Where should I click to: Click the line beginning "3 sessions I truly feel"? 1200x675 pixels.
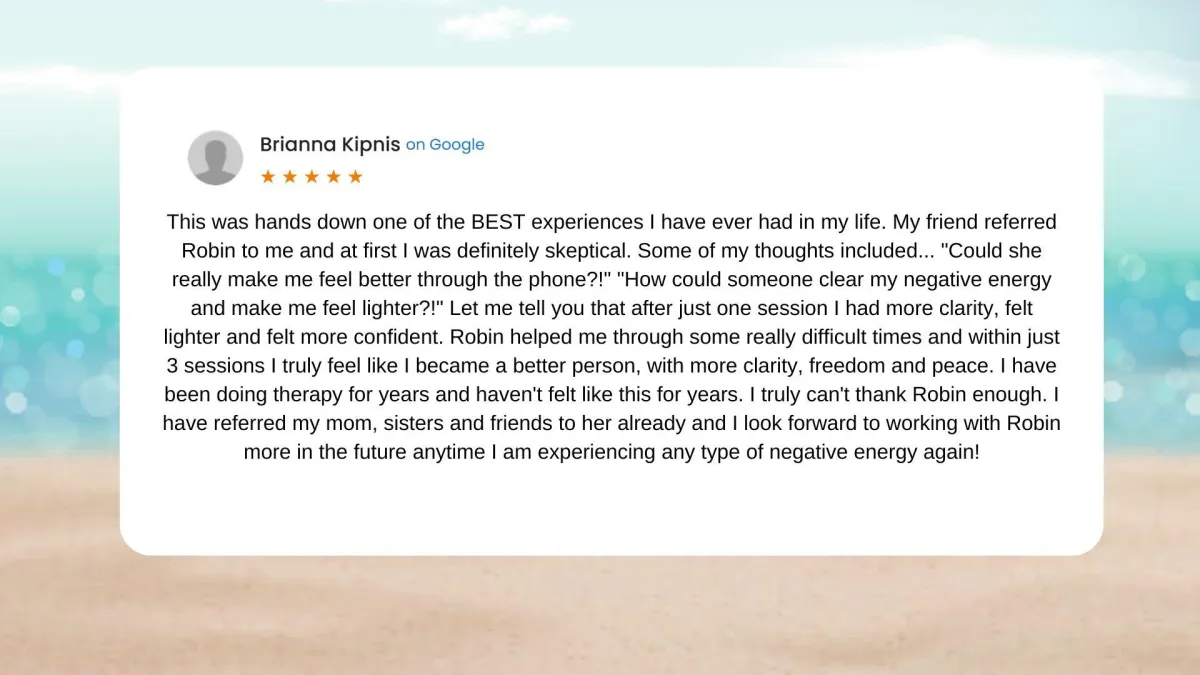click(x=612, y=366)
